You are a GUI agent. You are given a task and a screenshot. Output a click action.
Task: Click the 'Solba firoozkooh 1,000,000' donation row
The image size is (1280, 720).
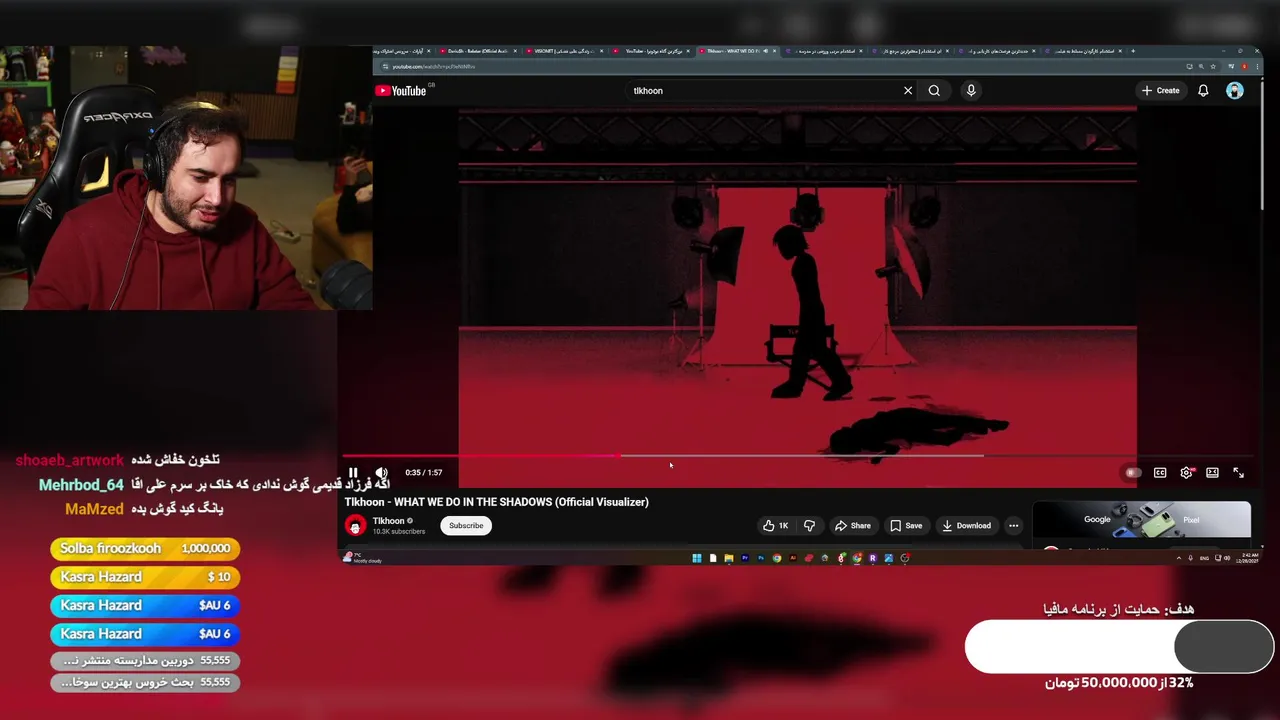coord(145,549)
